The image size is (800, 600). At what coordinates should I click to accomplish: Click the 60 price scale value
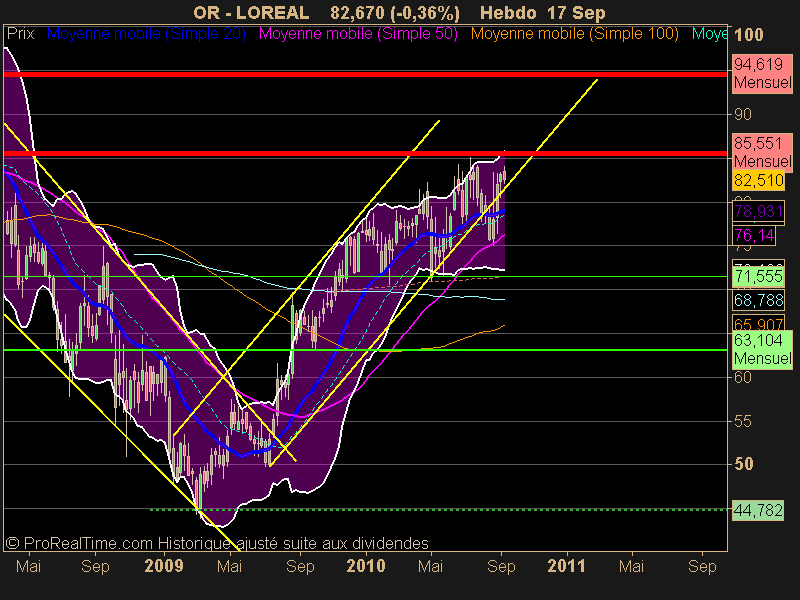pyautogui.click(x=743, y=378)
